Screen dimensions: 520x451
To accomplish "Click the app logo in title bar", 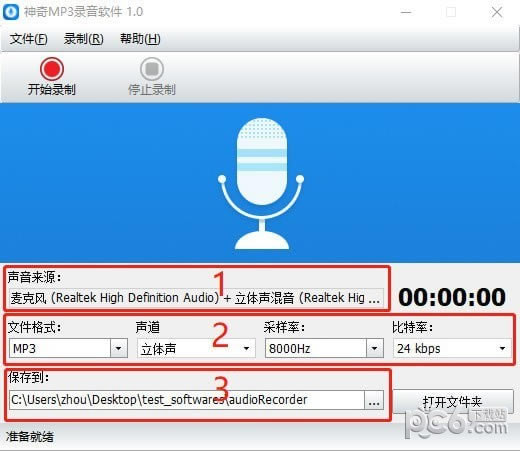I will click(x=11, y=12).
